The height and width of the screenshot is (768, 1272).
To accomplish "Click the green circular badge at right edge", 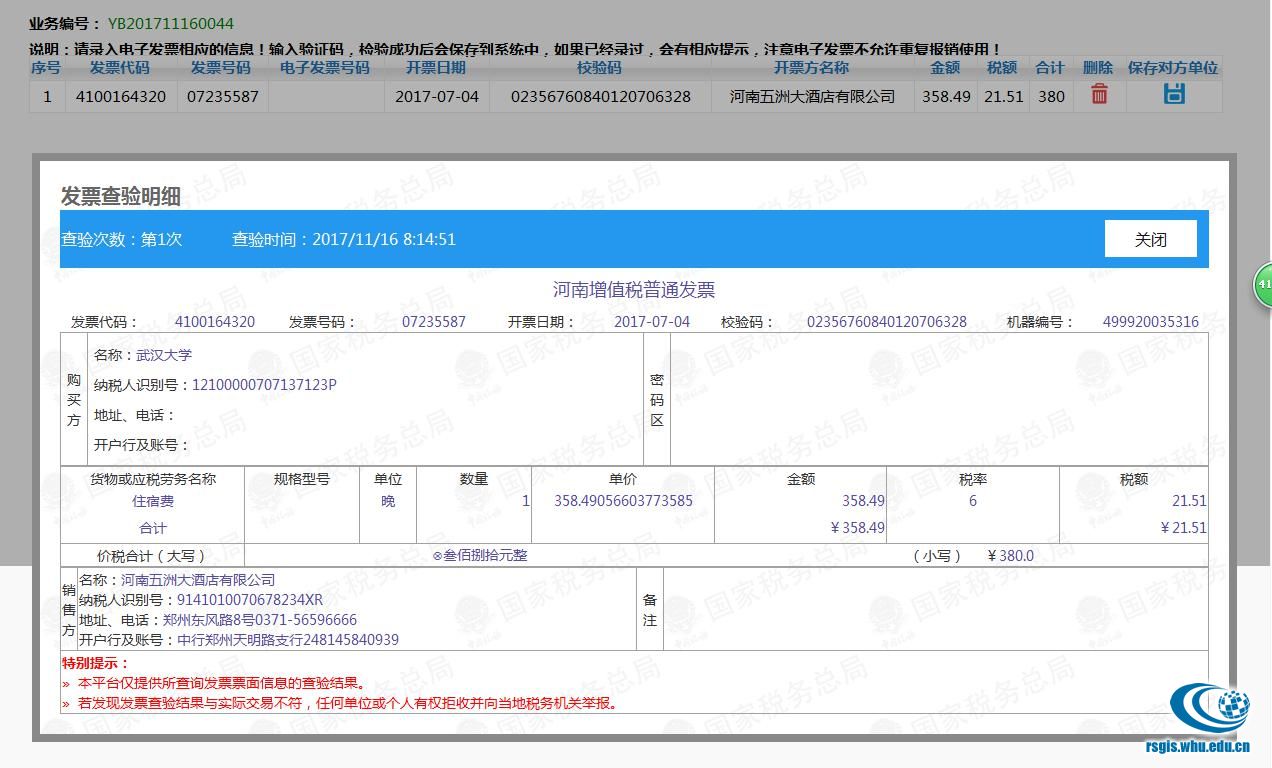I will click(x=1263, y=284).
